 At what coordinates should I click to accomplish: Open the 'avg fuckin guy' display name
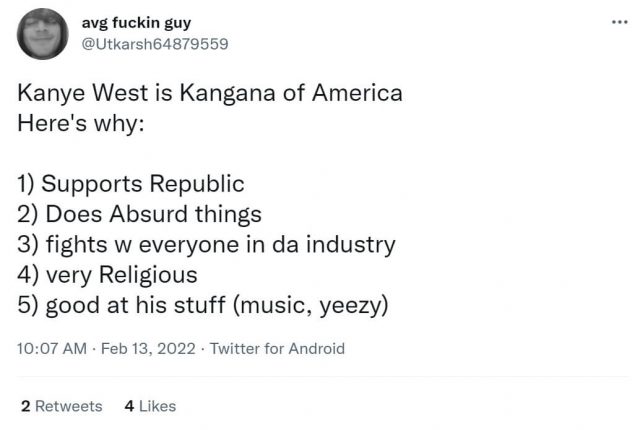point(135,22)
